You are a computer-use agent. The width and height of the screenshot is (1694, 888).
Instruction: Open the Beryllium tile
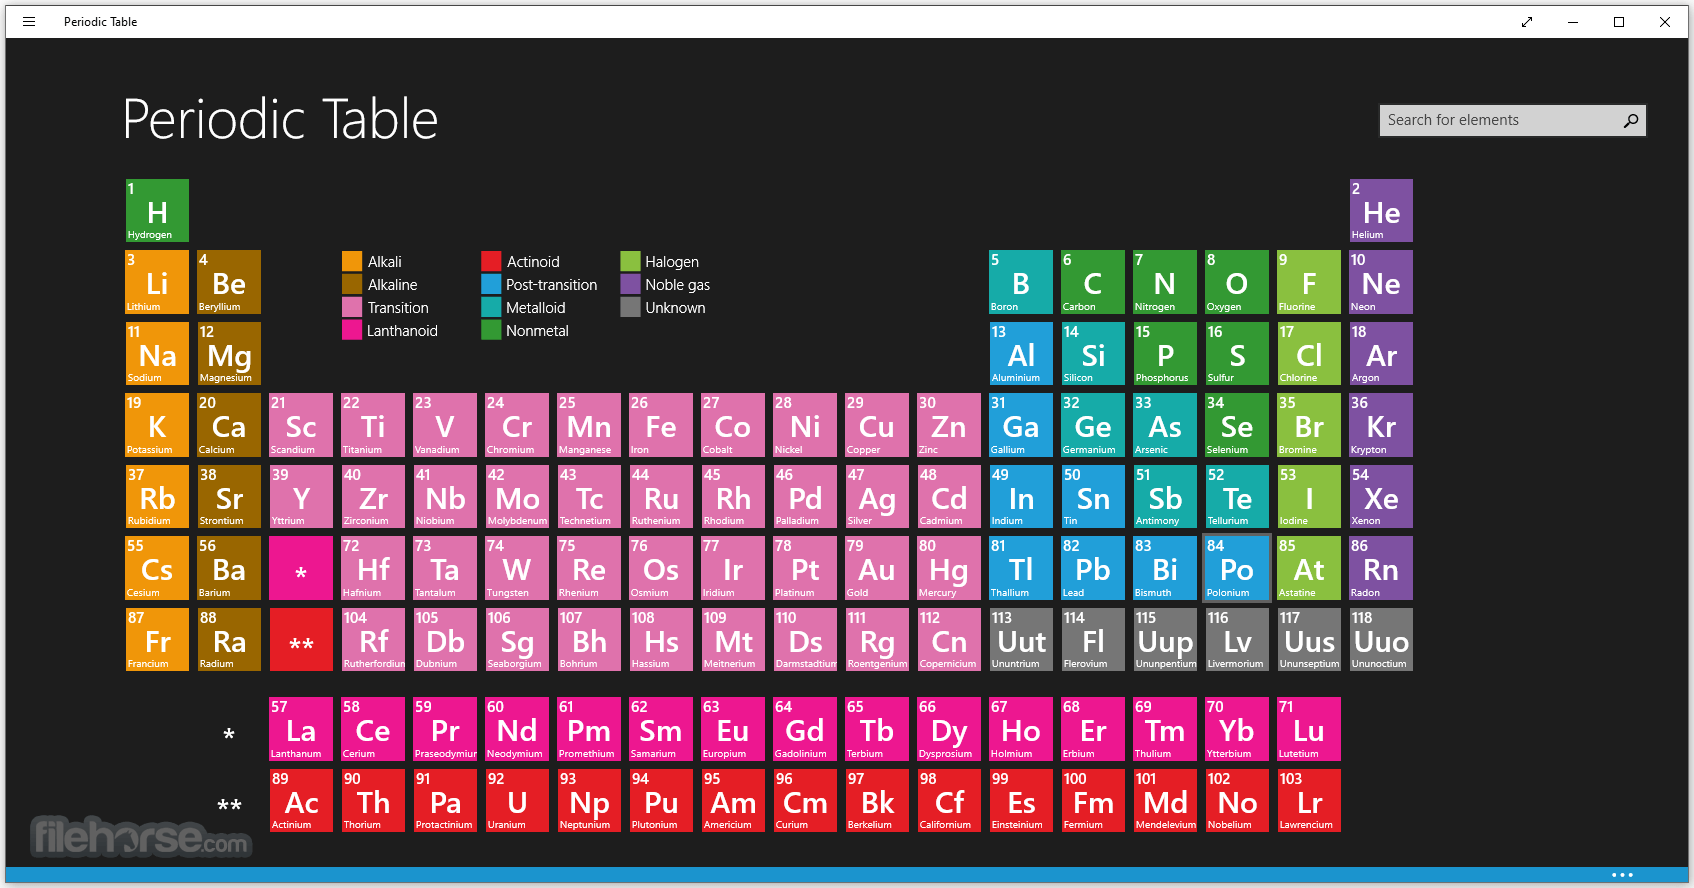229,282
